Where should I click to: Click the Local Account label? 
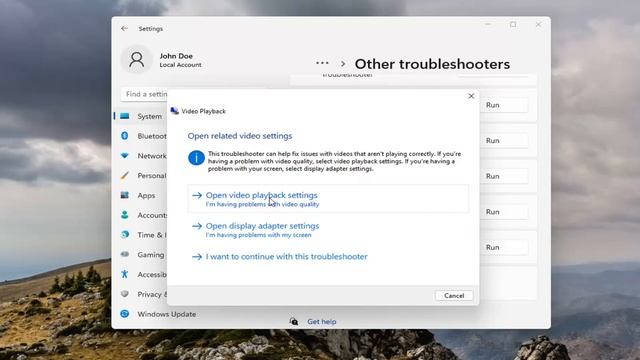click(x=180, y=65)
